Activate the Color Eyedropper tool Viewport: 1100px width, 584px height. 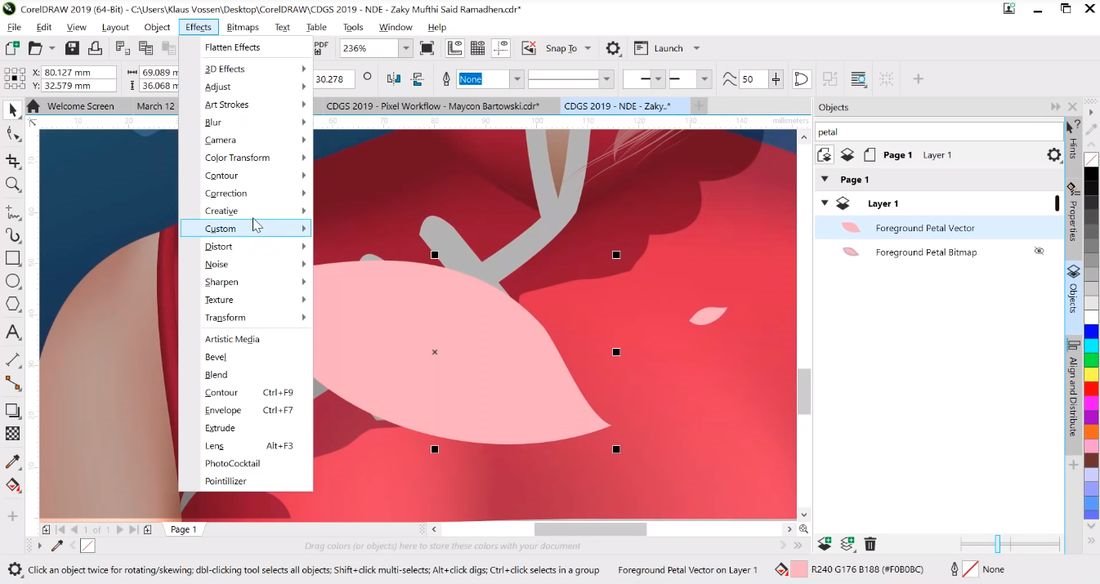pos(13,462)
